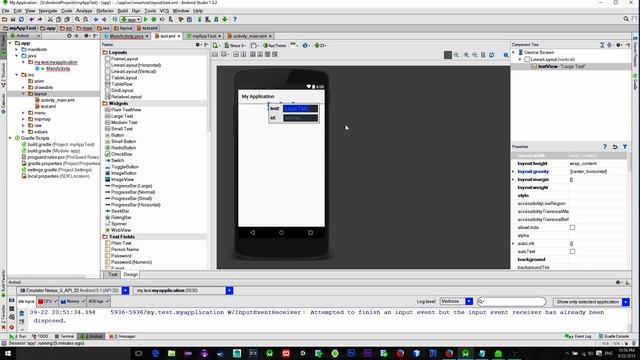Switch to activity_main.xml editor tab

point(249,36)
